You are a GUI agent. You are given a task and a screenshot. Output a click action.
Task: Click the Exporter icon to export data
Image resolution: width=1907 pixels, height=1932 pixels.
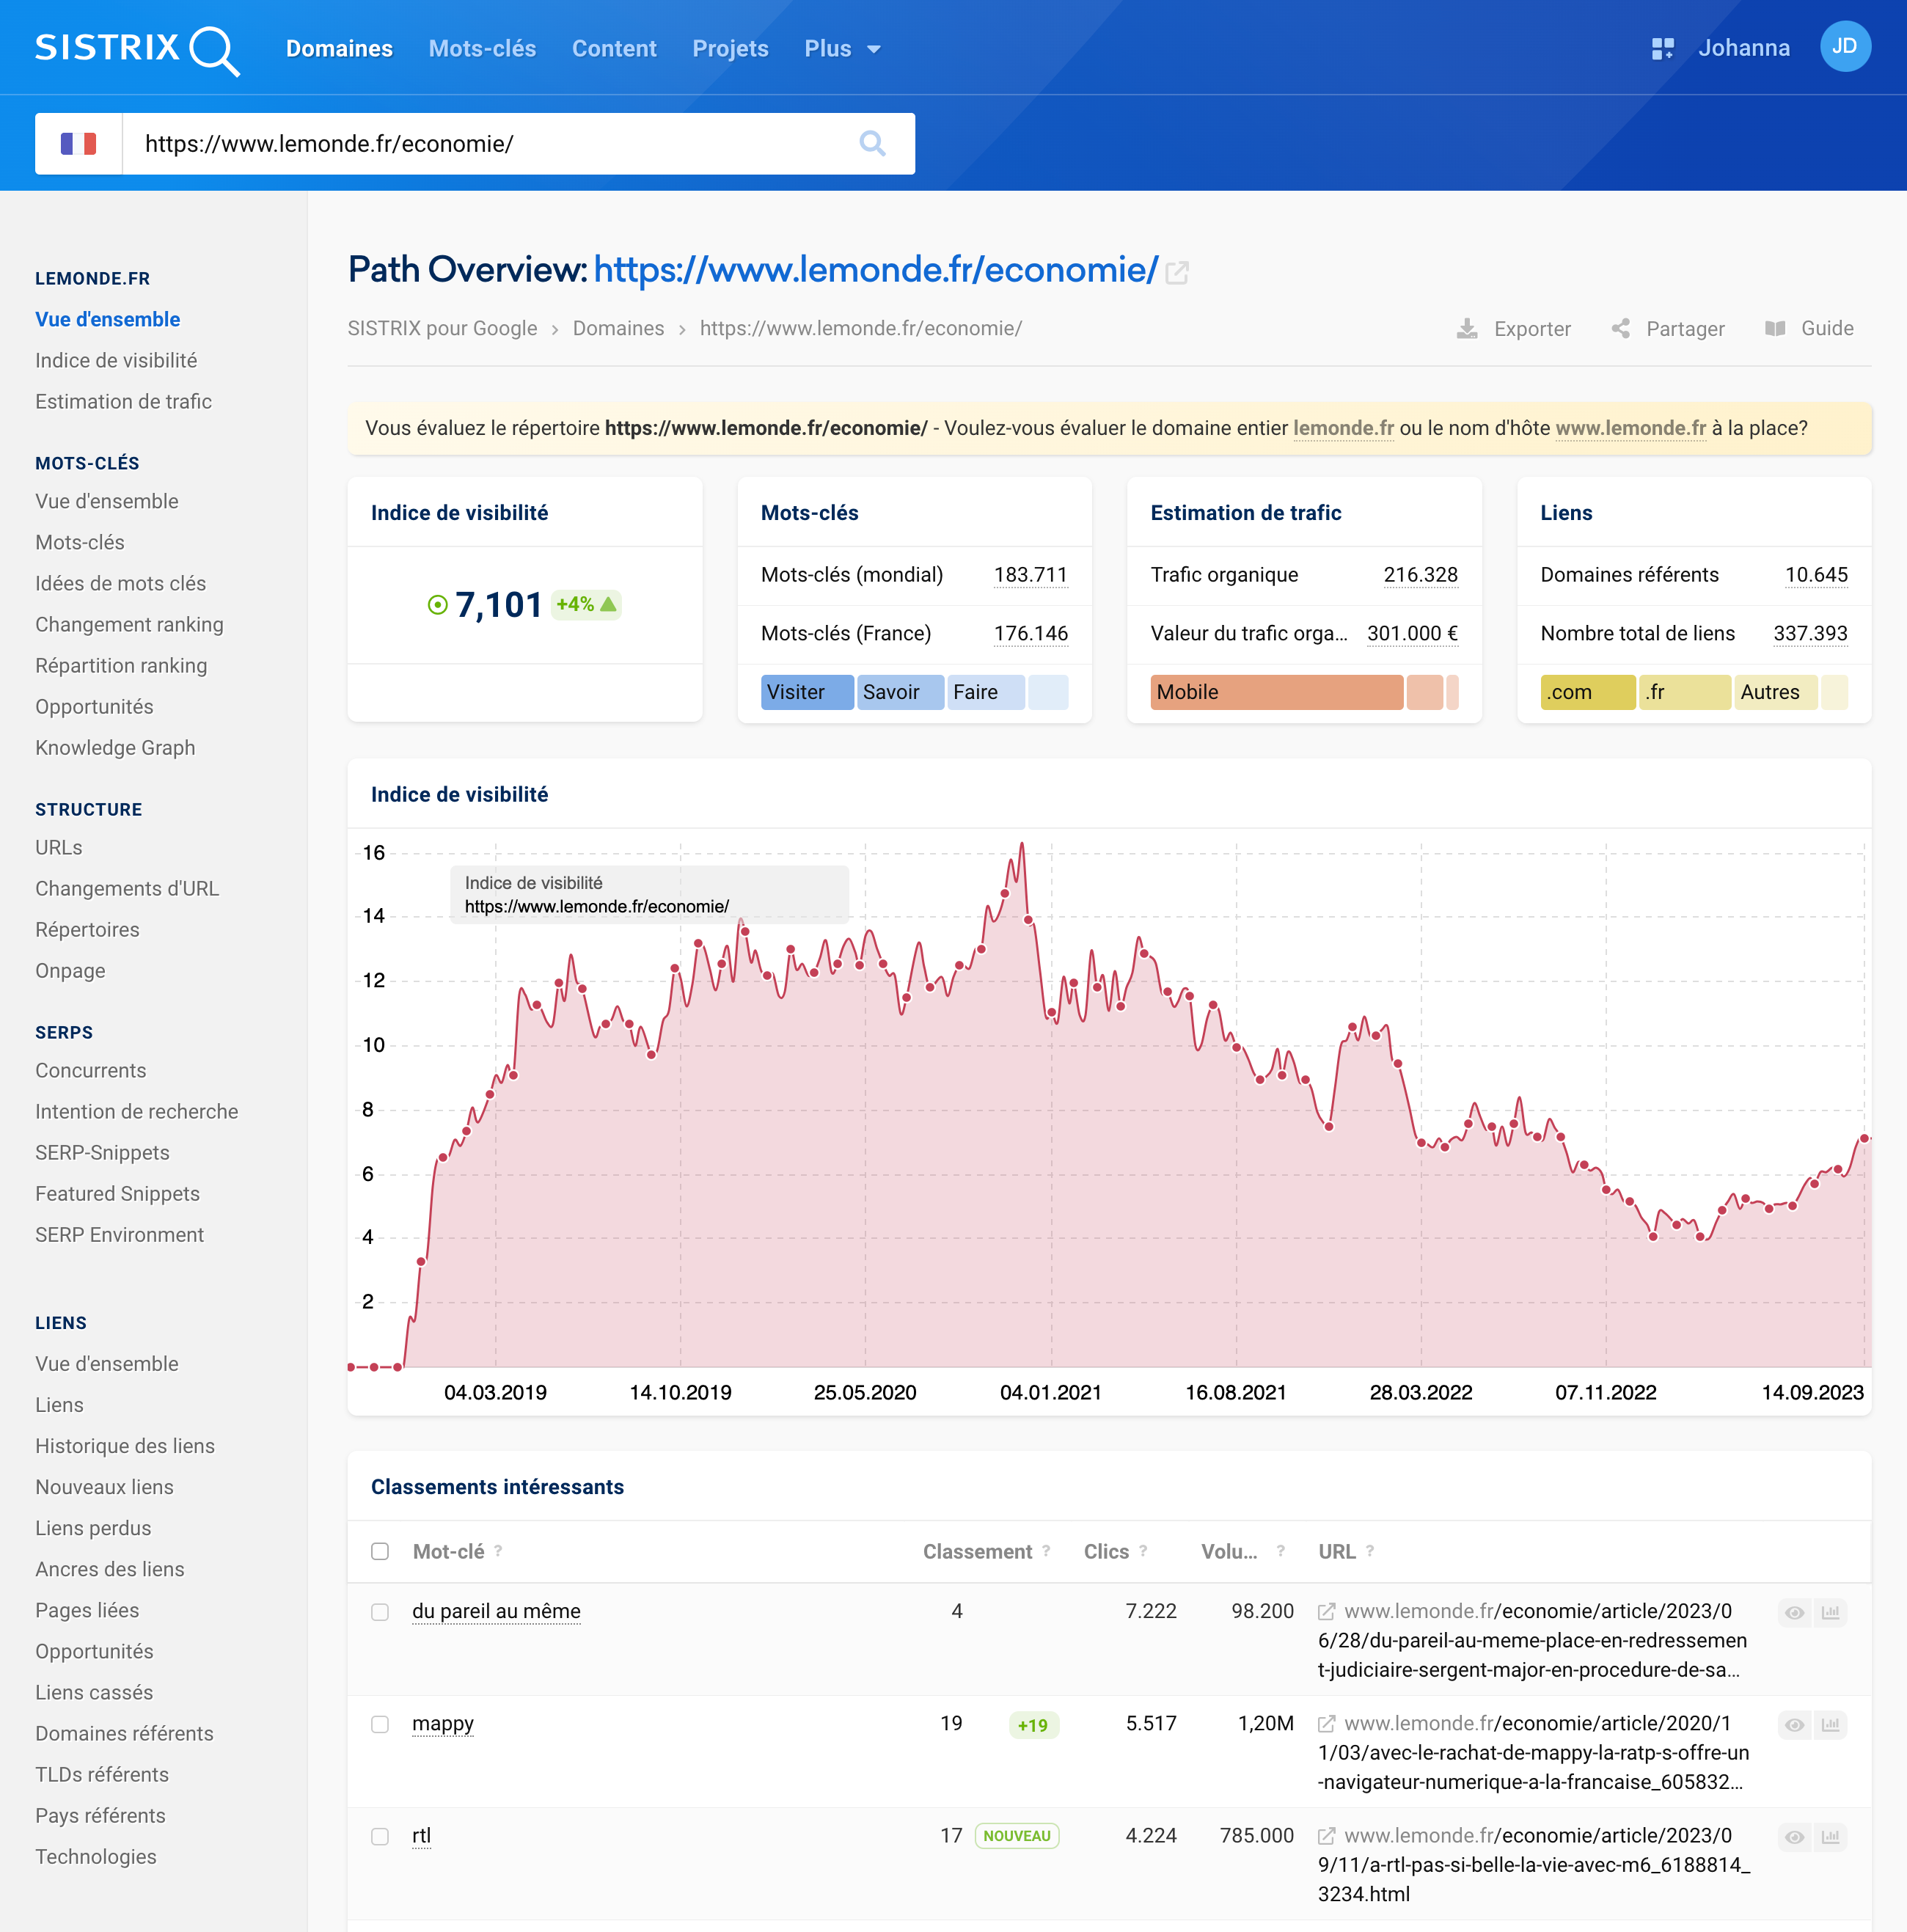pos(1468,329)
